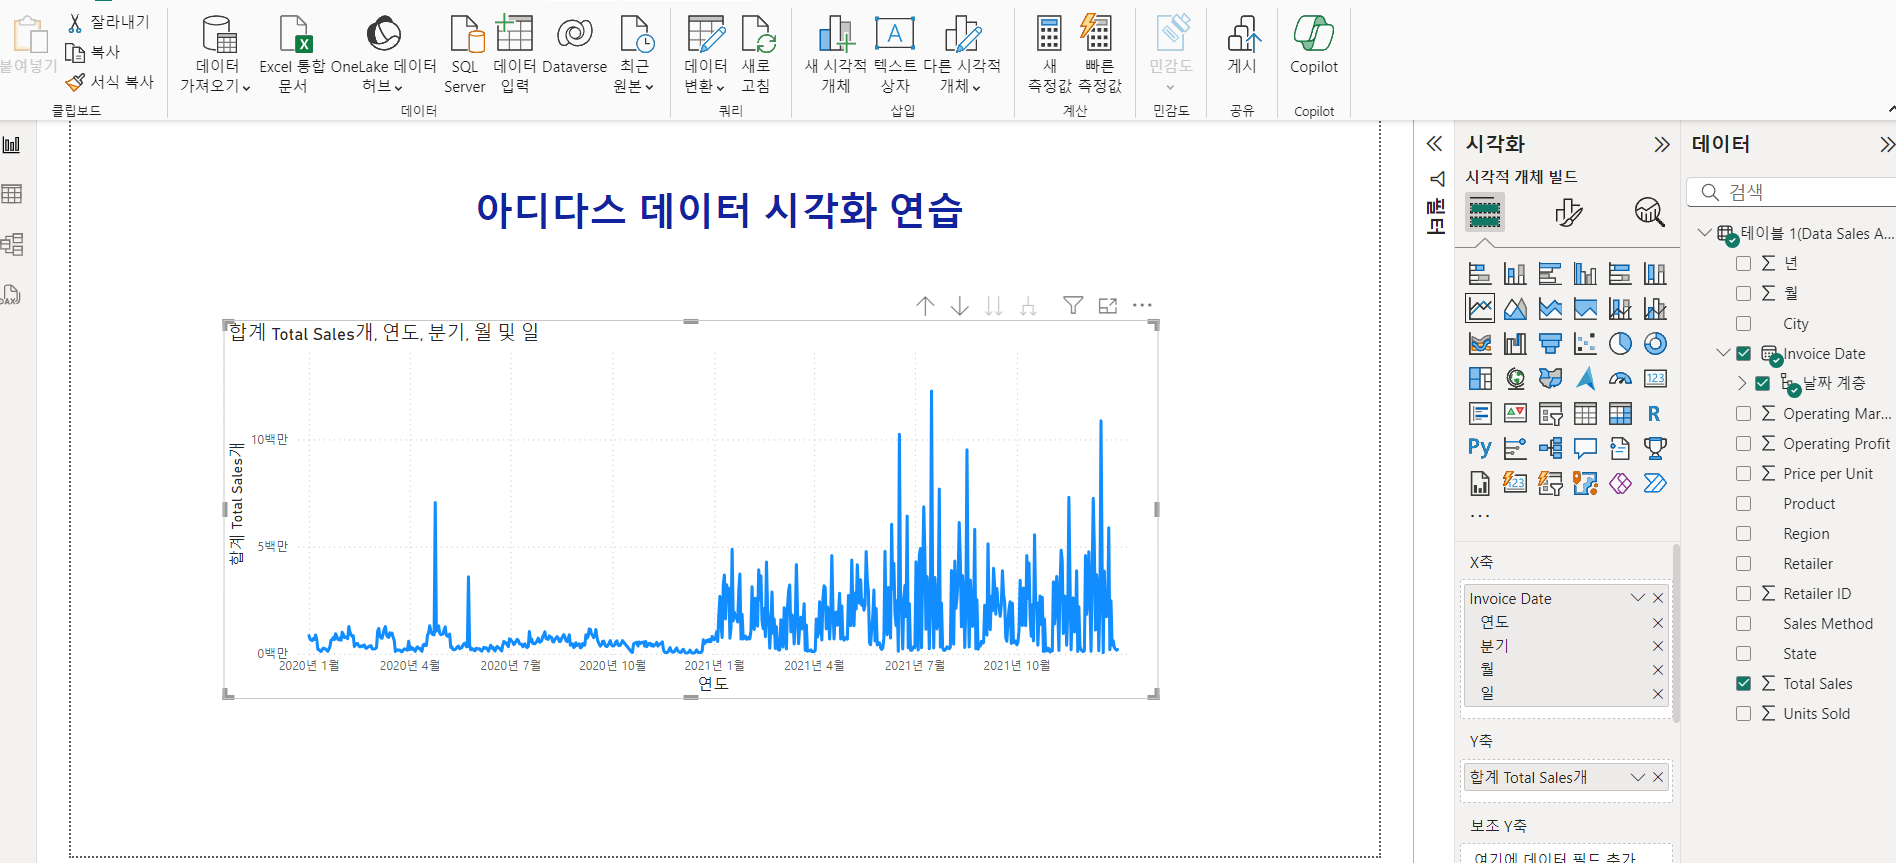Open more options ellipsis on the chart
The image size is (1896, 863).
tap(1142, 305)
